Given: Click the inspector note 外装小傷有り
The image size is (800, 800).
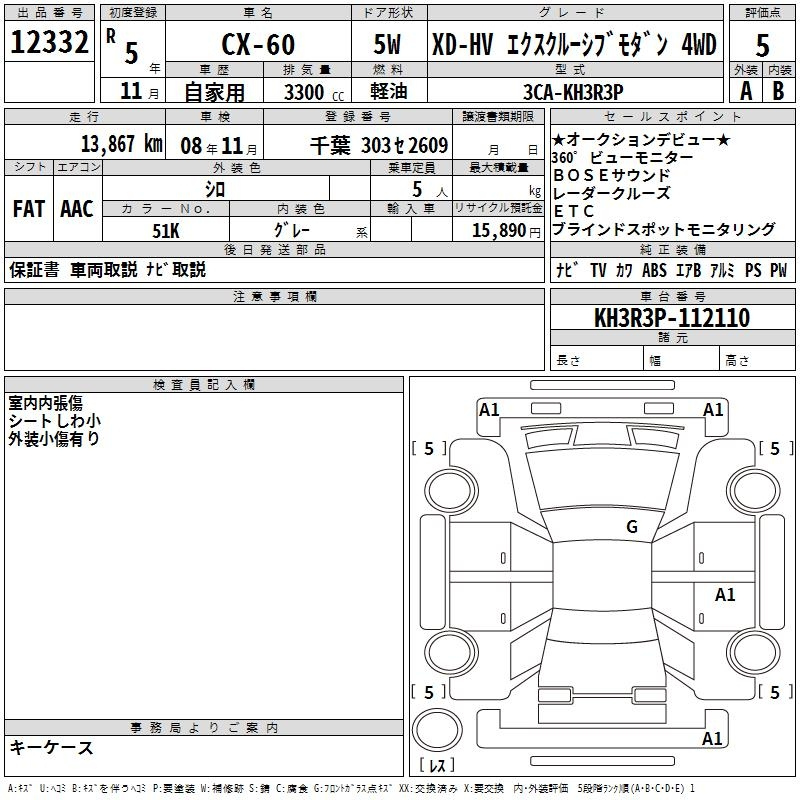Looking at the screenshot, I should [x=54, y=439].
